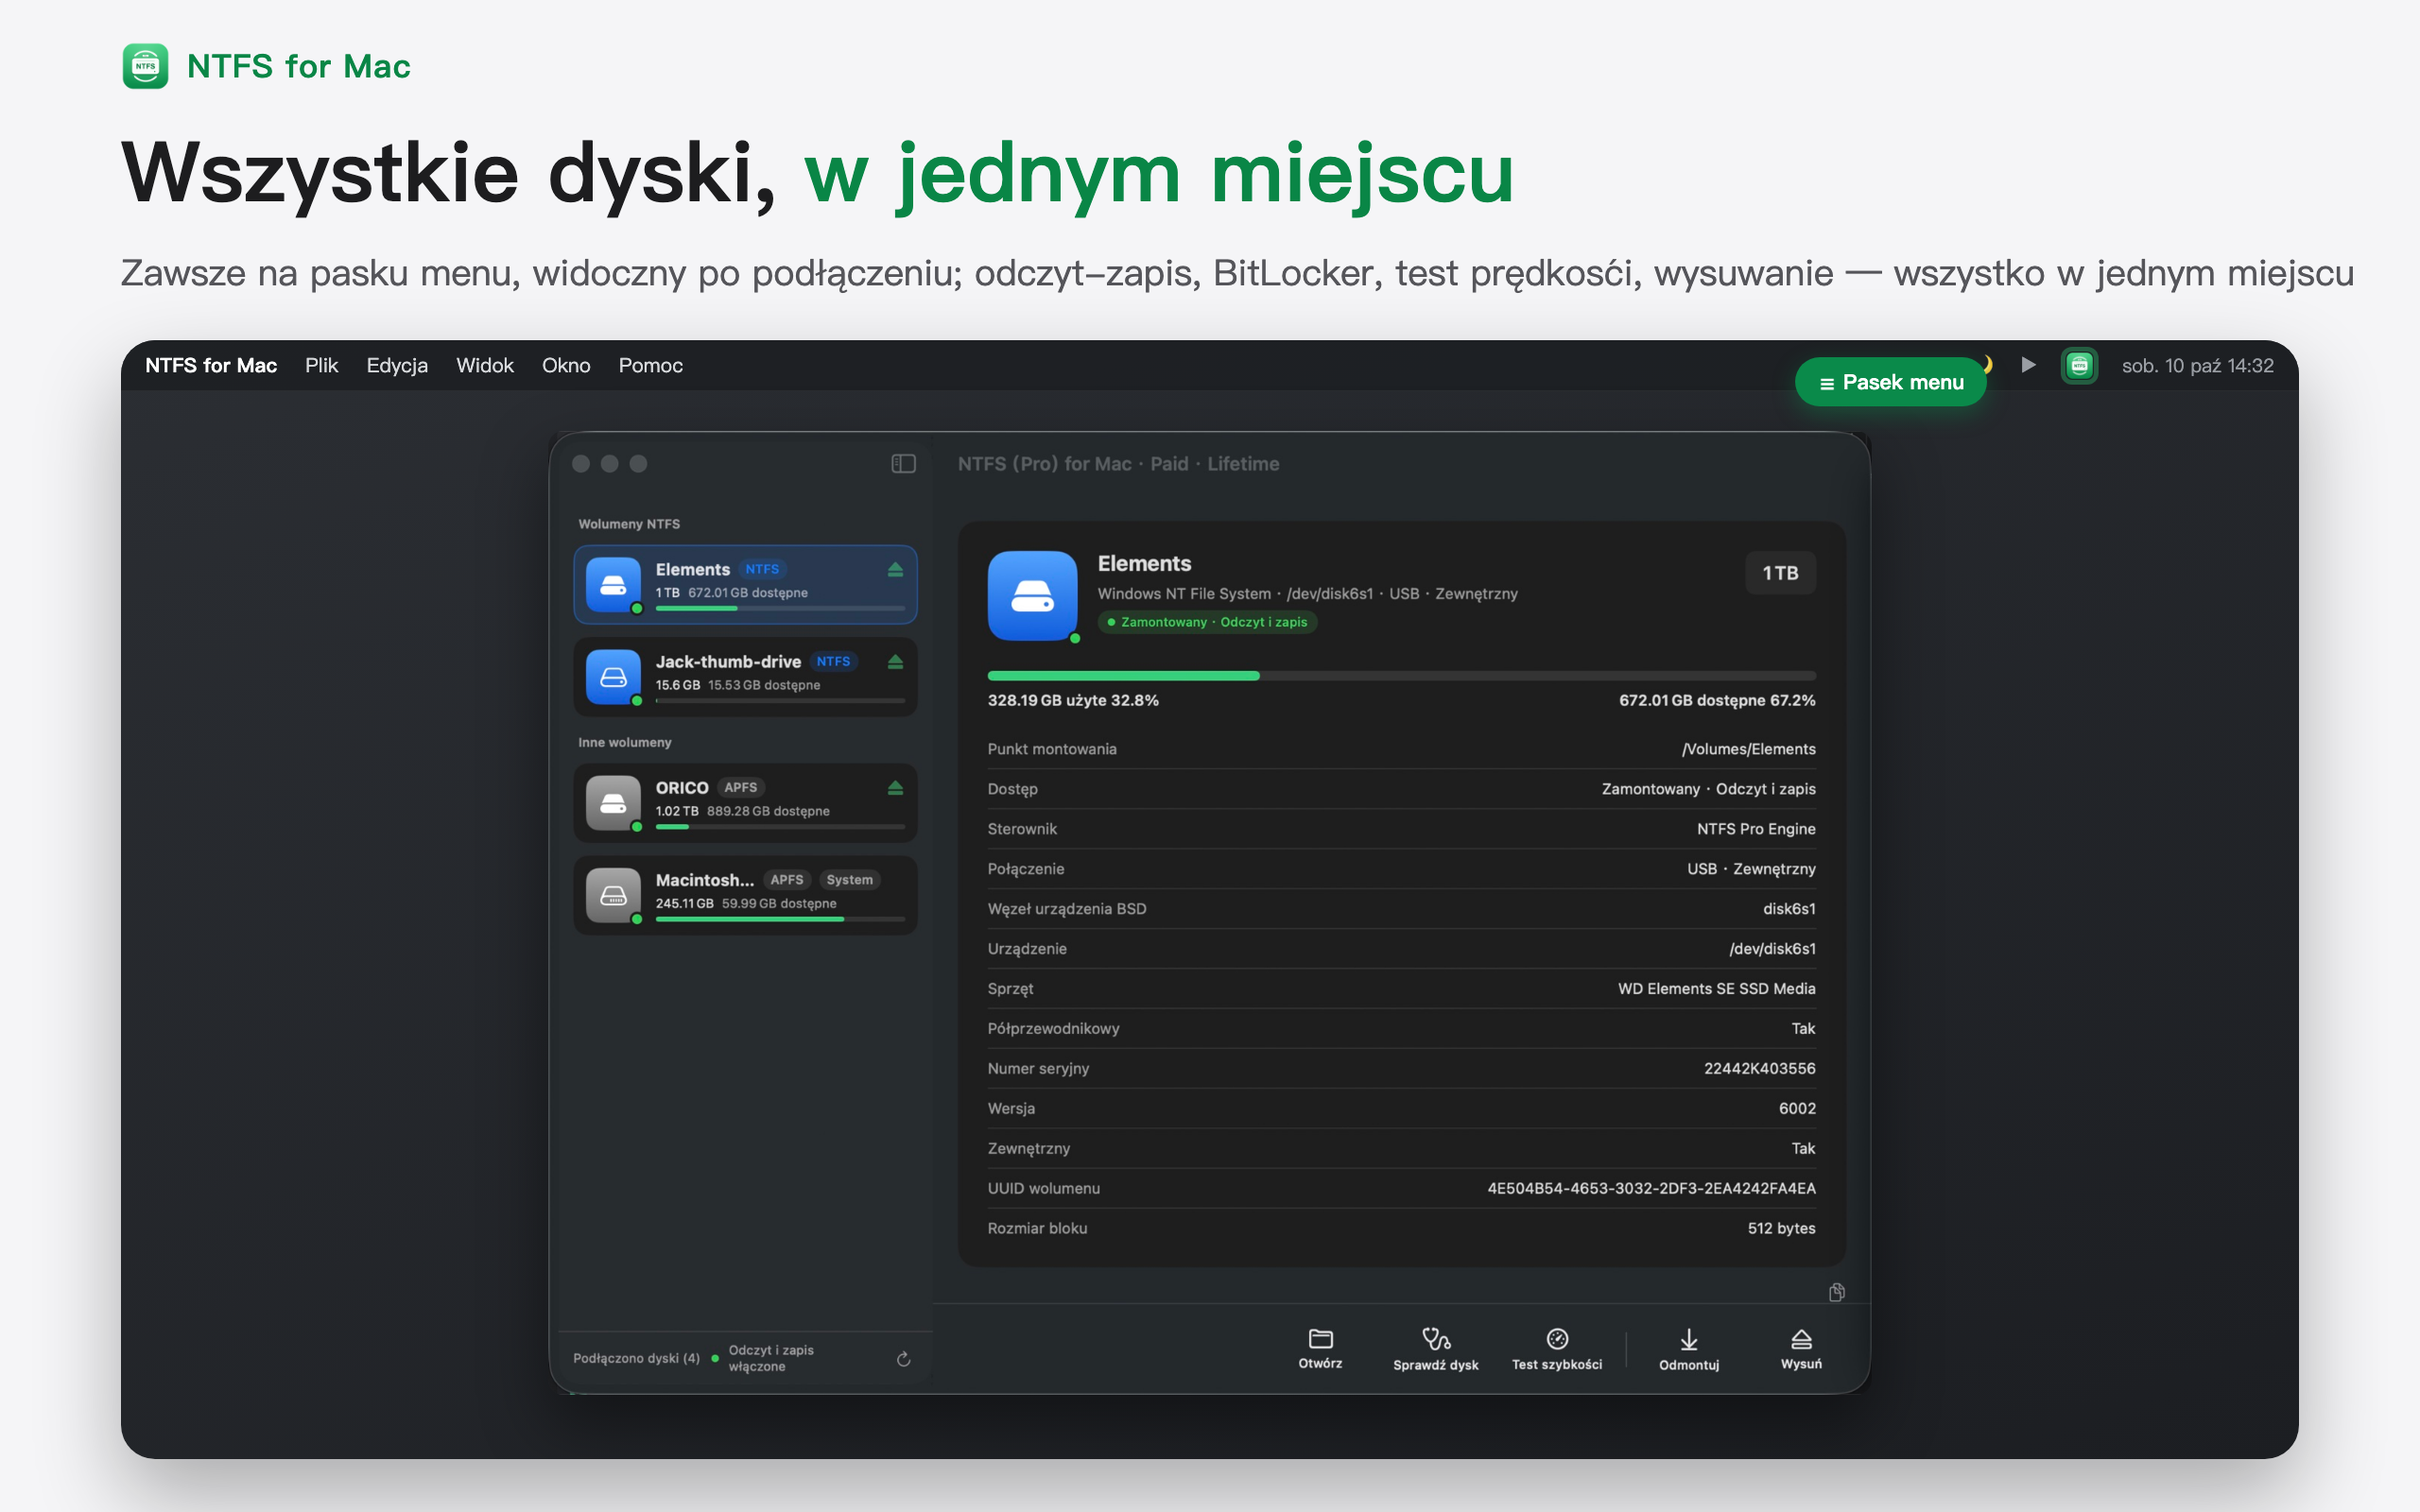Click the large Elements drive icon

point(1032,596)
